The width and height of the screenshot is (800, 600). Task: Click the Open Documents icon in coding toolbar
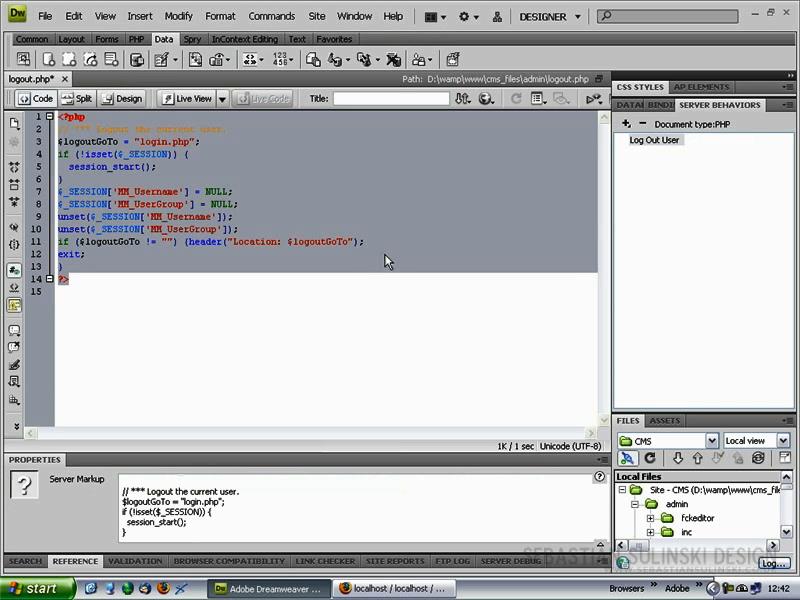(x=14, y=123)
